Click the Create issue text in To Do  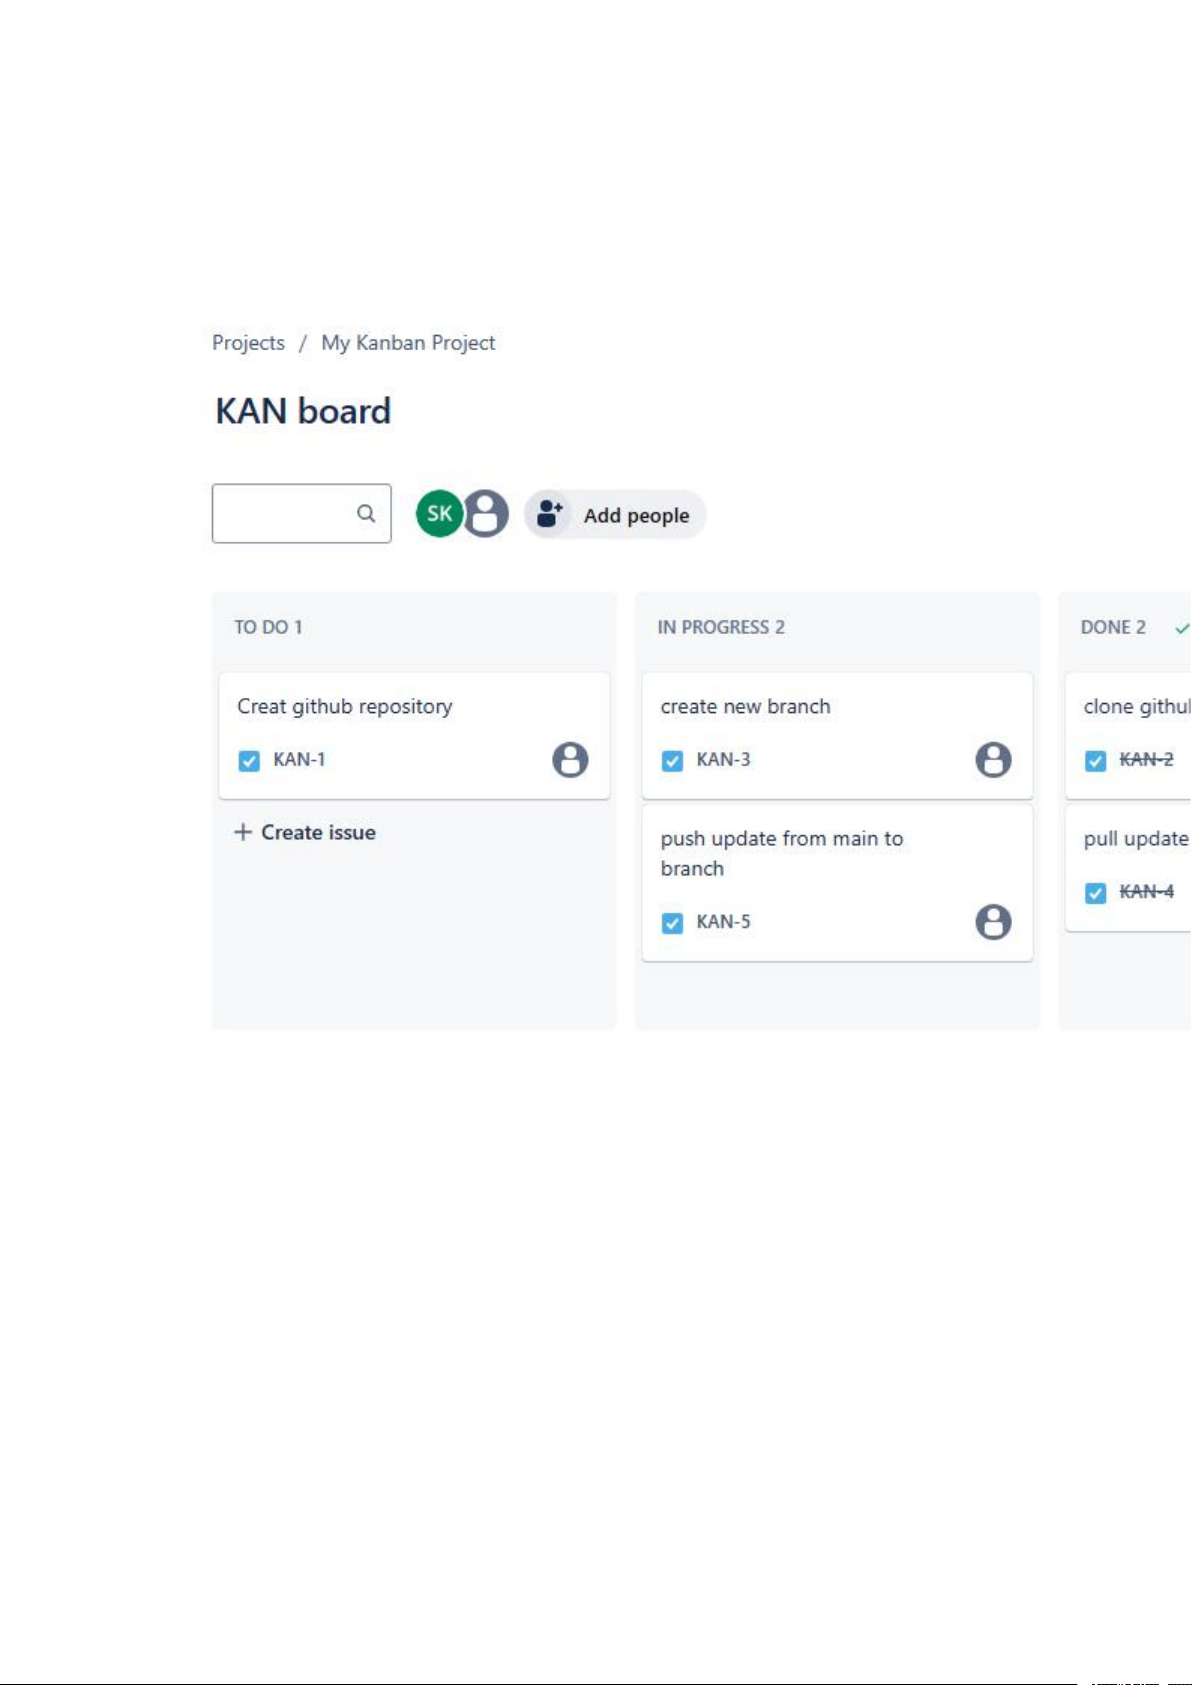tap(318, 832)
